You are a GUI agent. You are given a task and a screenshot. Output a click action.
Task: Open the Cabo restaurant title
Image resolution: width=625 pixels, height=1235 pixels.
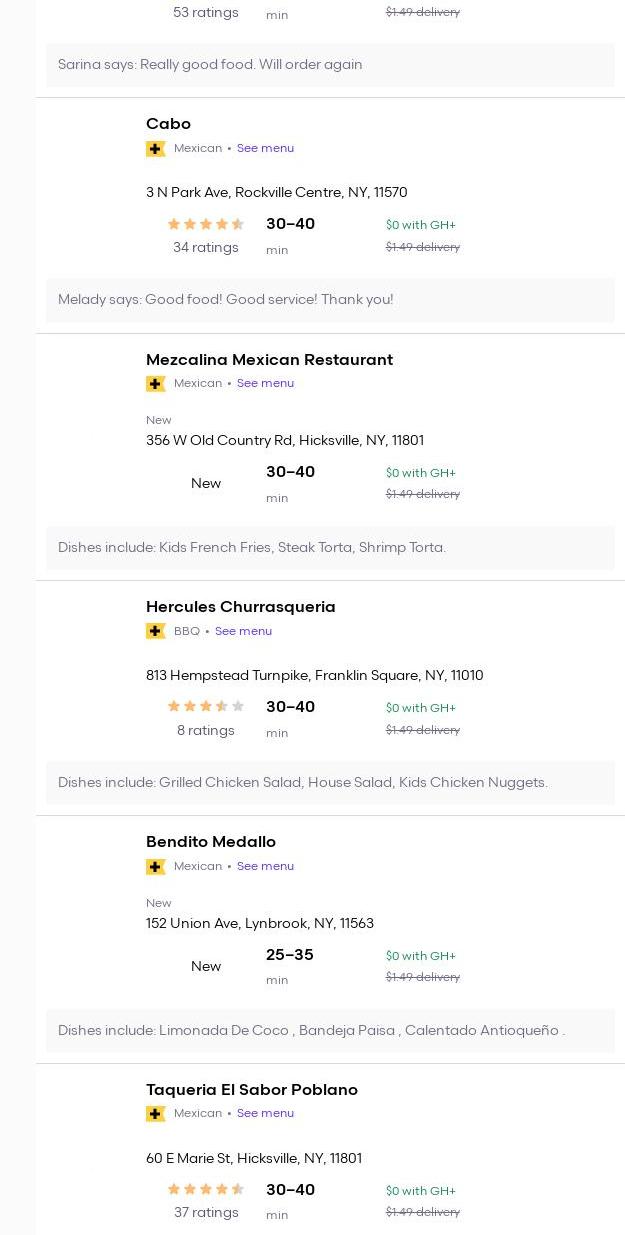[x=168, y=124]
